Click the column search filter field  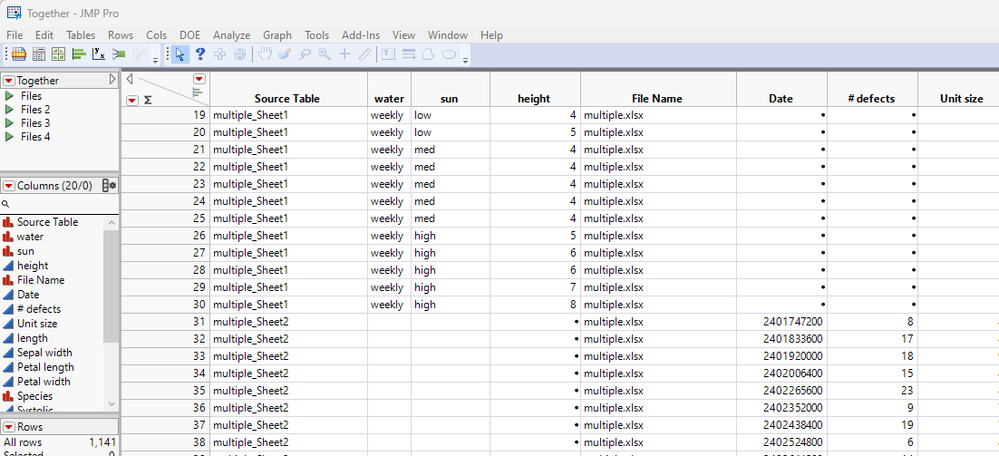coord(60,204)
